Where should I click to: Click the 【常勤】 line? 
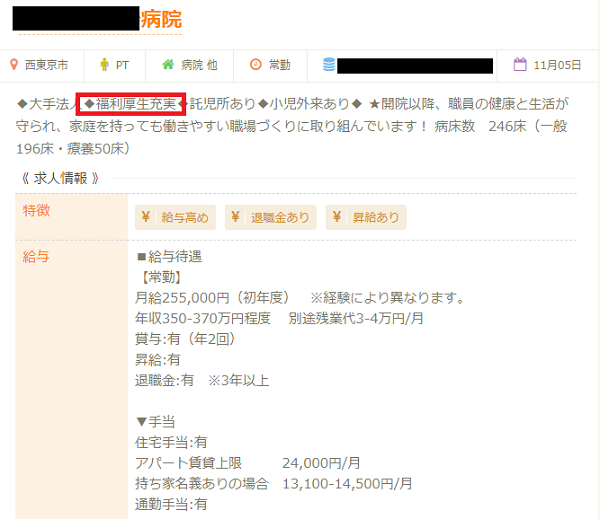[x=161, y=277]
